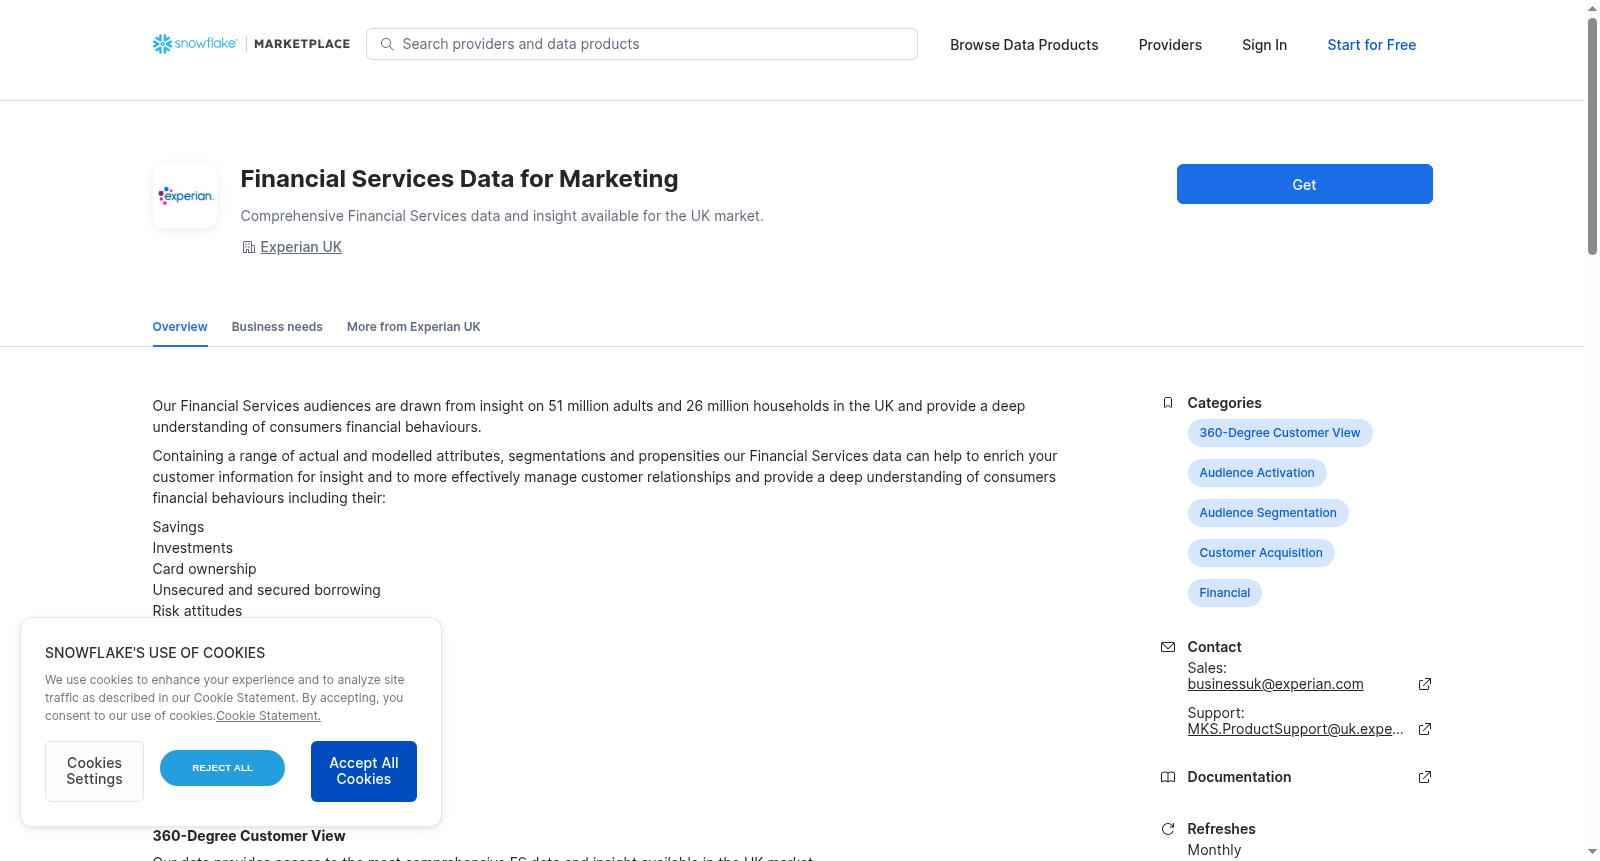Click the search magnifier icon
Screen dimensions: 1600x861
[387, 44]
